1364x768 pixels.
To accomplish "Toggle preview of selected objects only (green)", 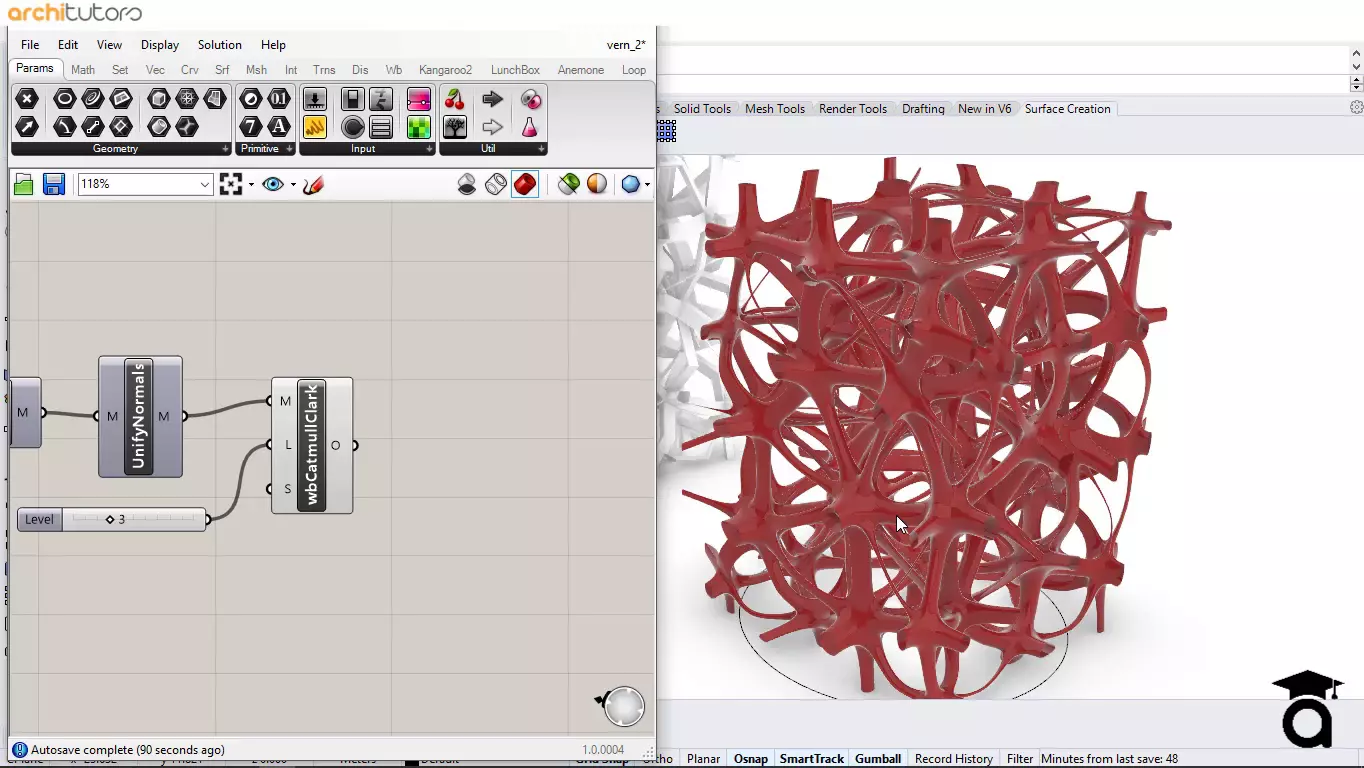I will pyautogui.click(x=568, y=184).
